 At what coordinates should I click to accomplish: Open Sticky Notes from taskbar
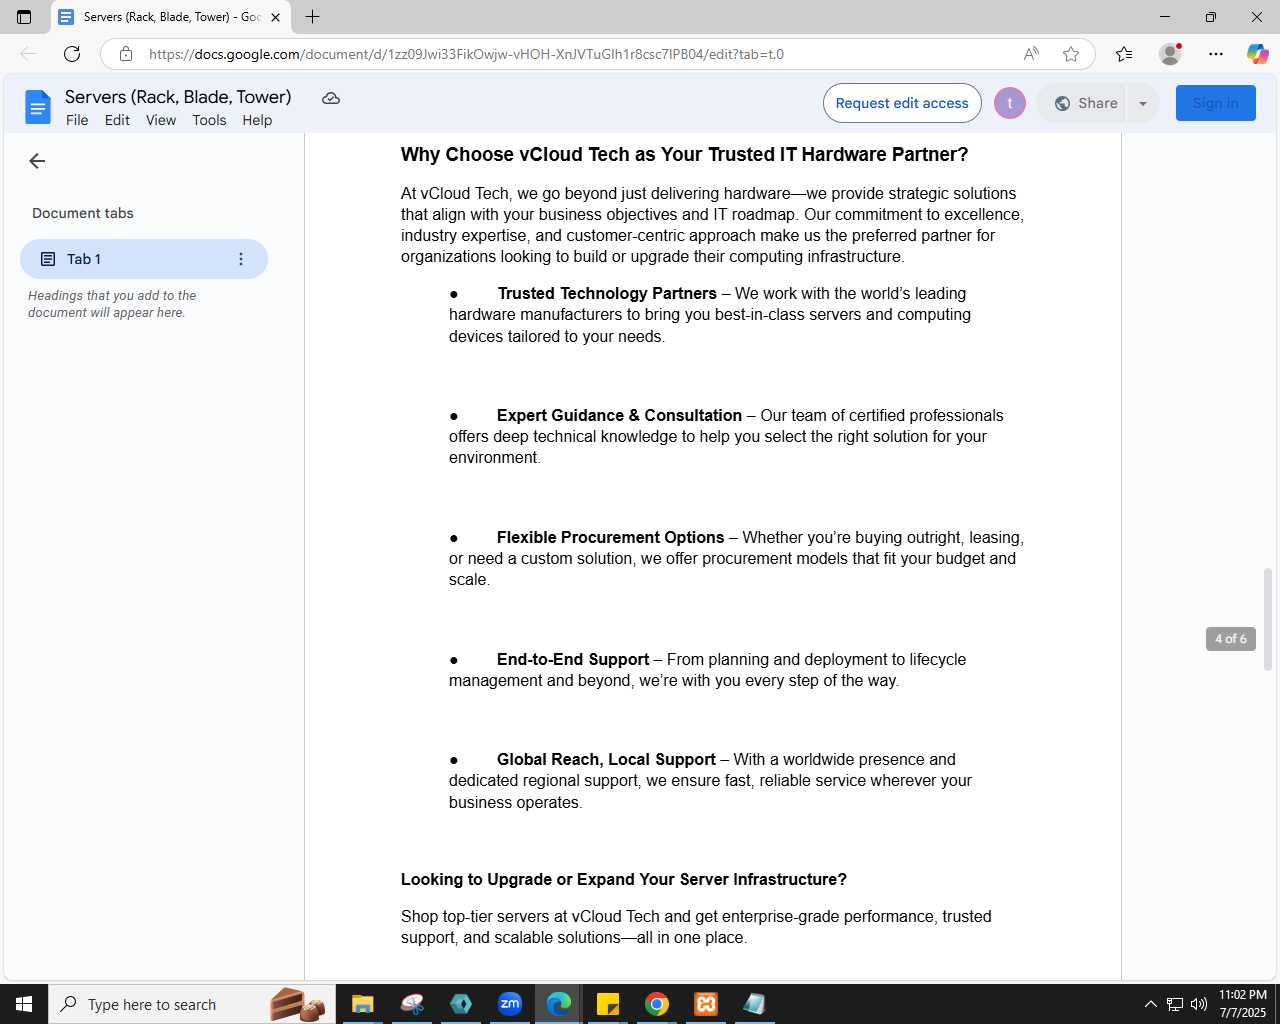click(608, 1004)
